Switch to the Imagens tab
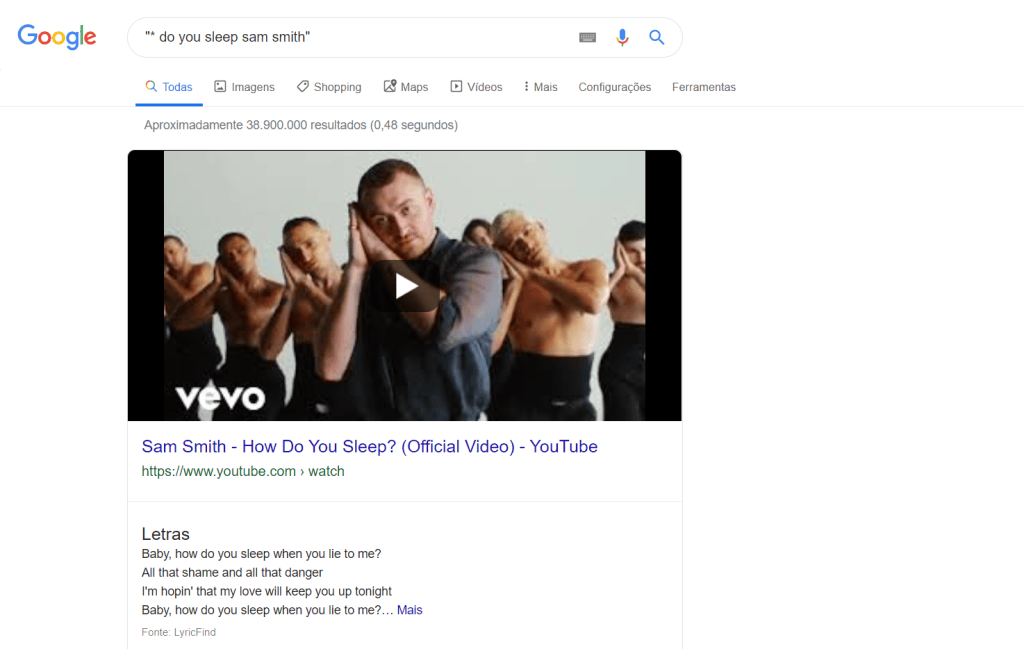 (244, 87)
